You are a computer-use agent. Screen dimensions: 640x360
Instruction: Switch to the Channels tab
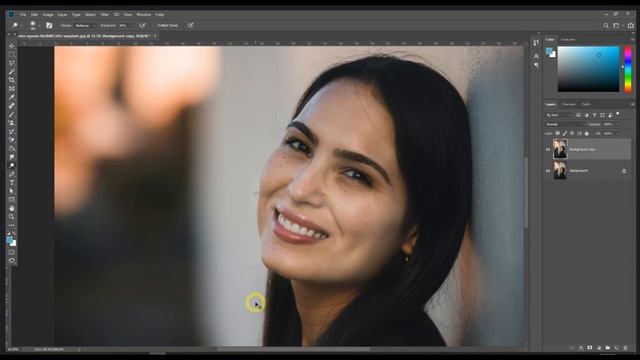[568, 104]
